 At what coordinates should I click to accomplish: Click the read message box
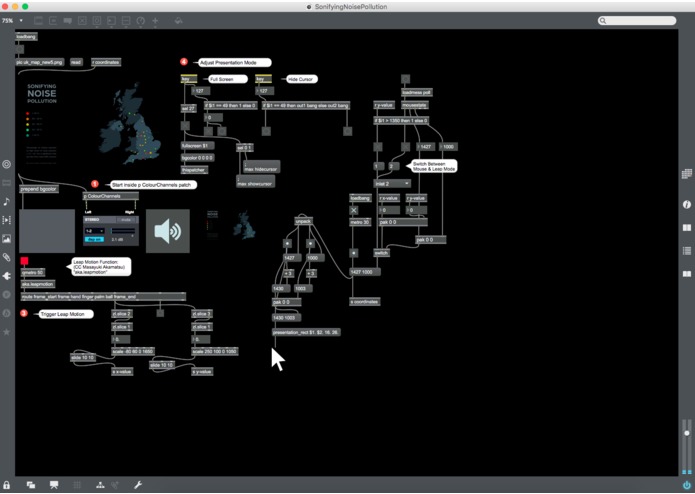point(76,62)
